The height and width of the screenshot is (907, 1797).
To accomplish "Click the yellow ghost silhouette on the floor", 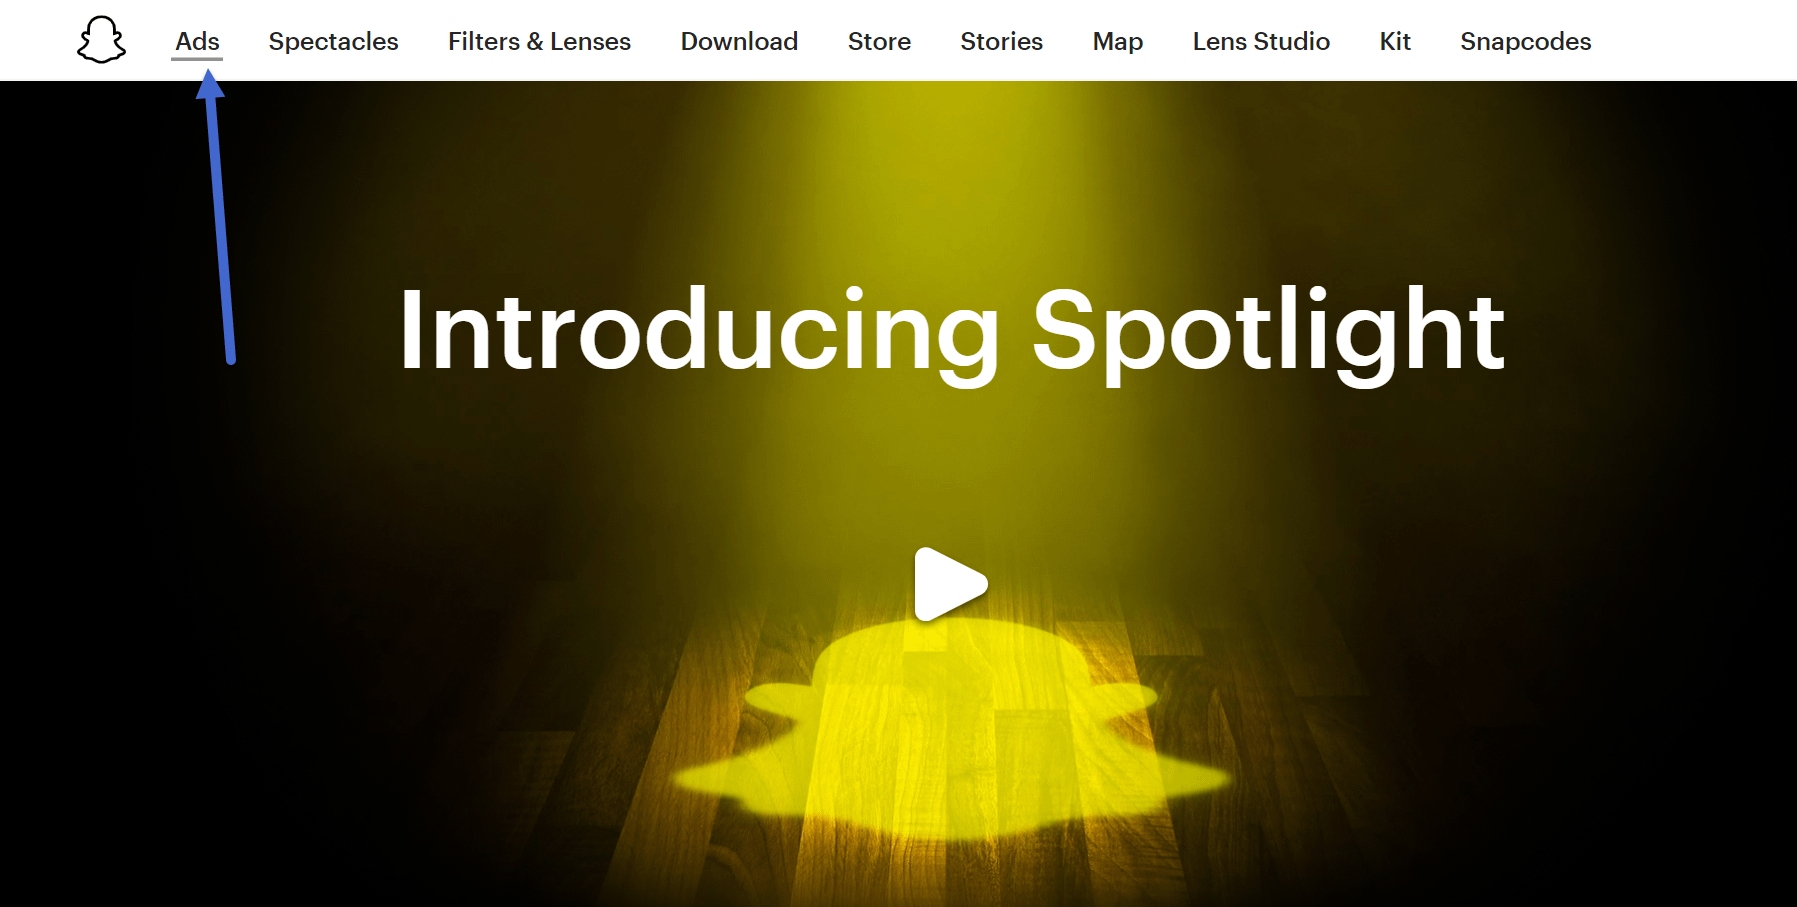I will click(950, 730).
